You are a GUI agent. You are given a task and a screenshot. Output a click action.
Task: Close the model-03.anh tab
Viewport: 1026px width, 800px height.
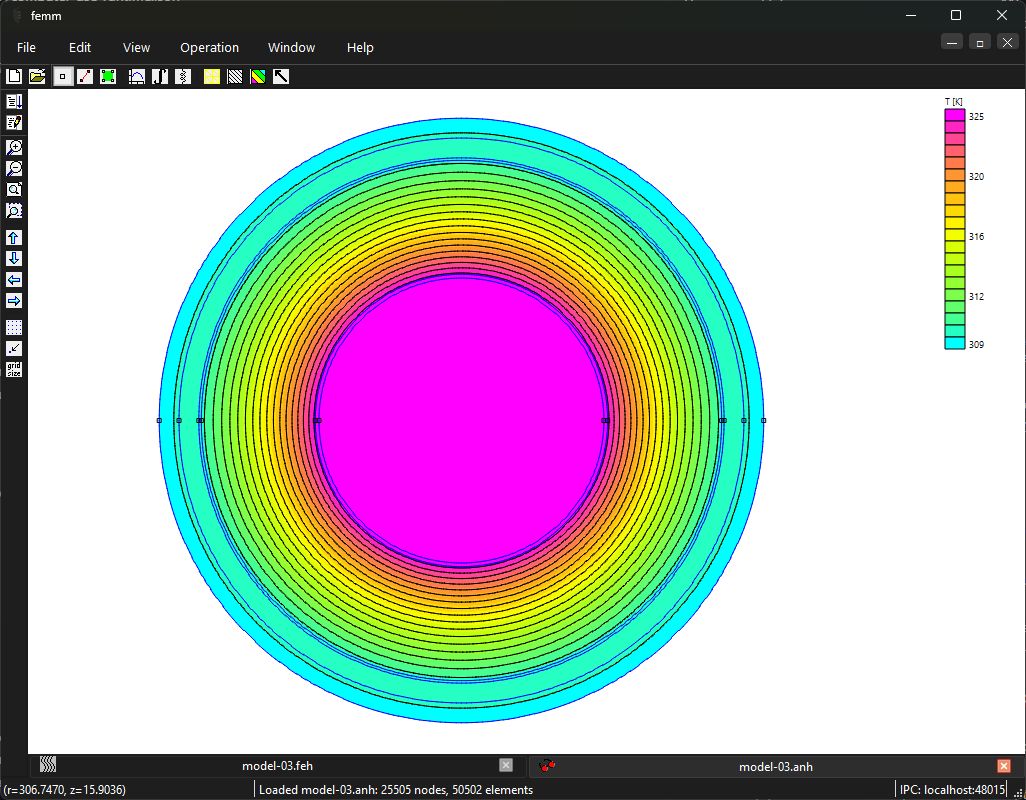click(1004, 765)
